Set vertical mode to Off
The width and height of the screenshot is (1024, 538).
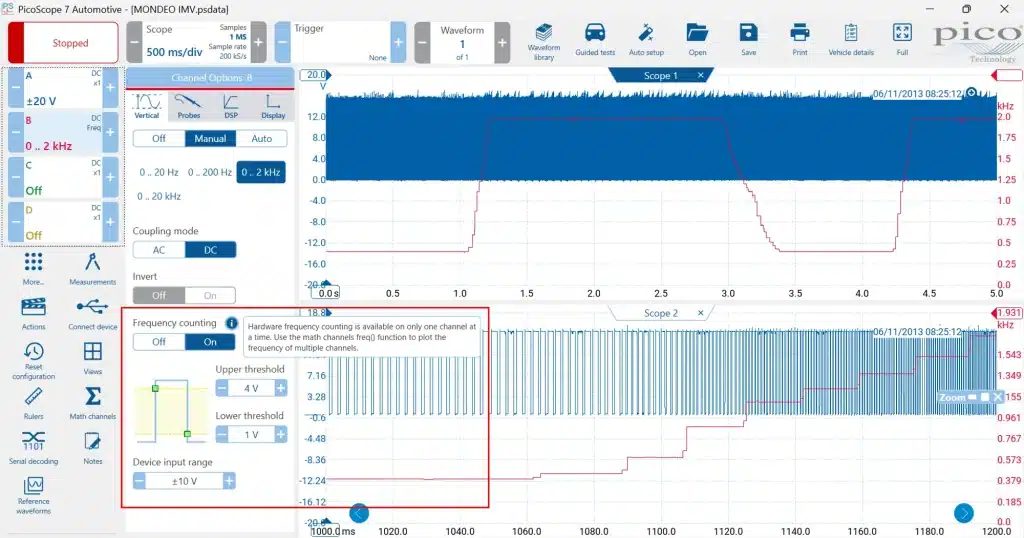(x=159, y=138)
